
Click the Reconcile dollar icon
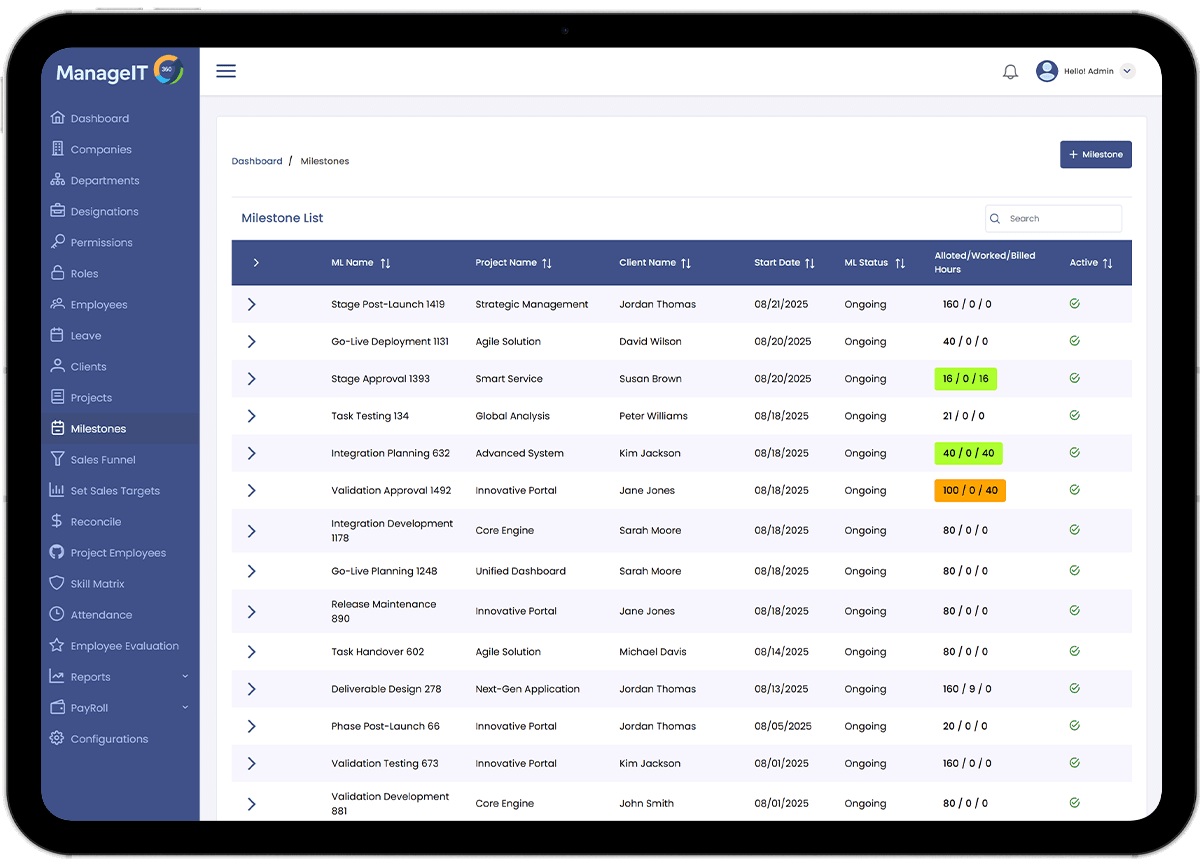[x=58, y=521]
